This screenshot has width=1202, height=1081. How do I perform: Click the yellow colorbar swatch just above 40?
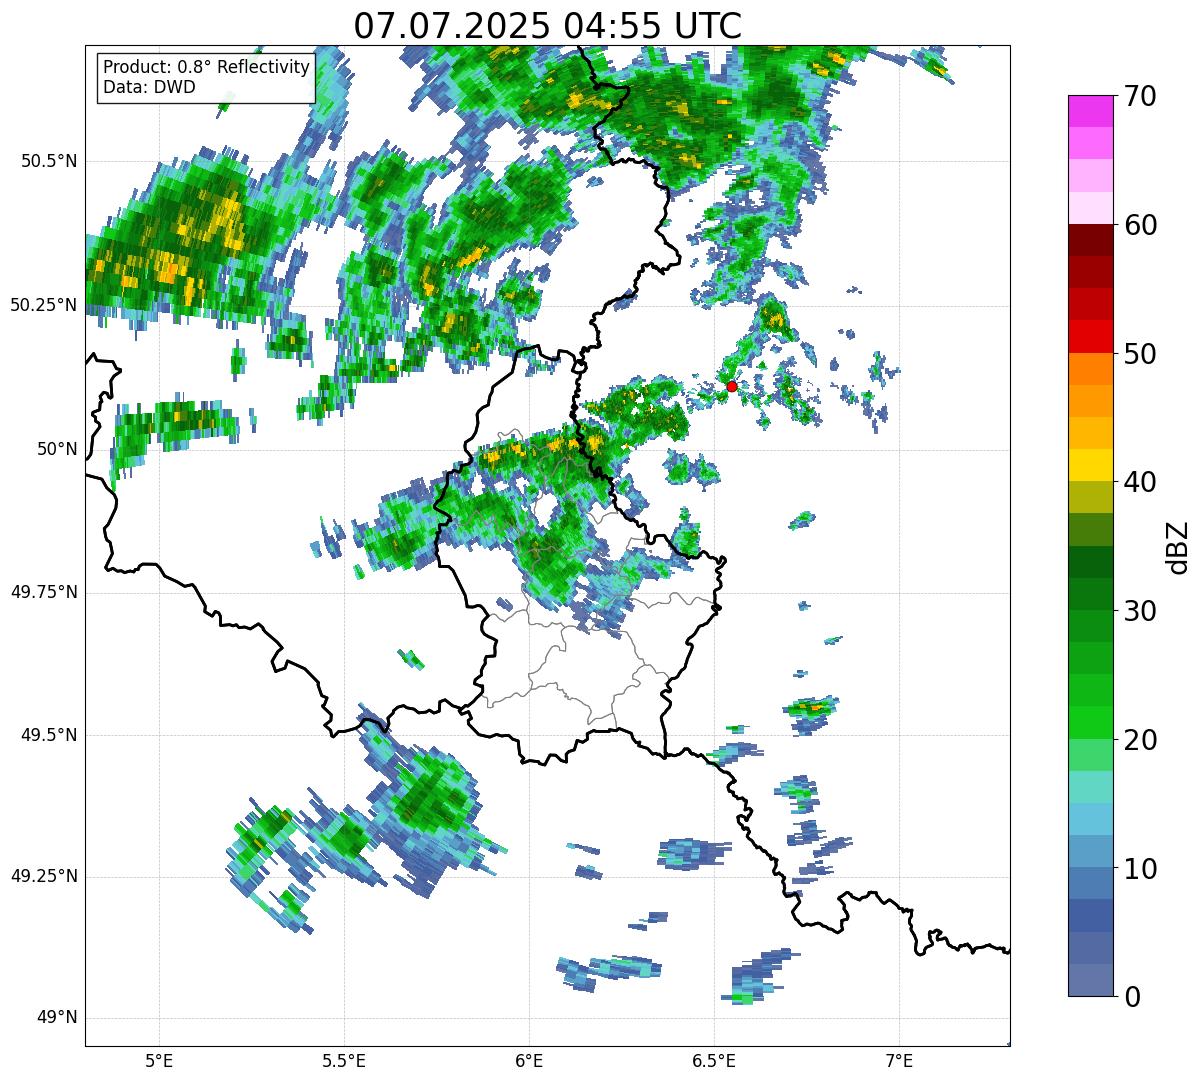(1090, 466)
